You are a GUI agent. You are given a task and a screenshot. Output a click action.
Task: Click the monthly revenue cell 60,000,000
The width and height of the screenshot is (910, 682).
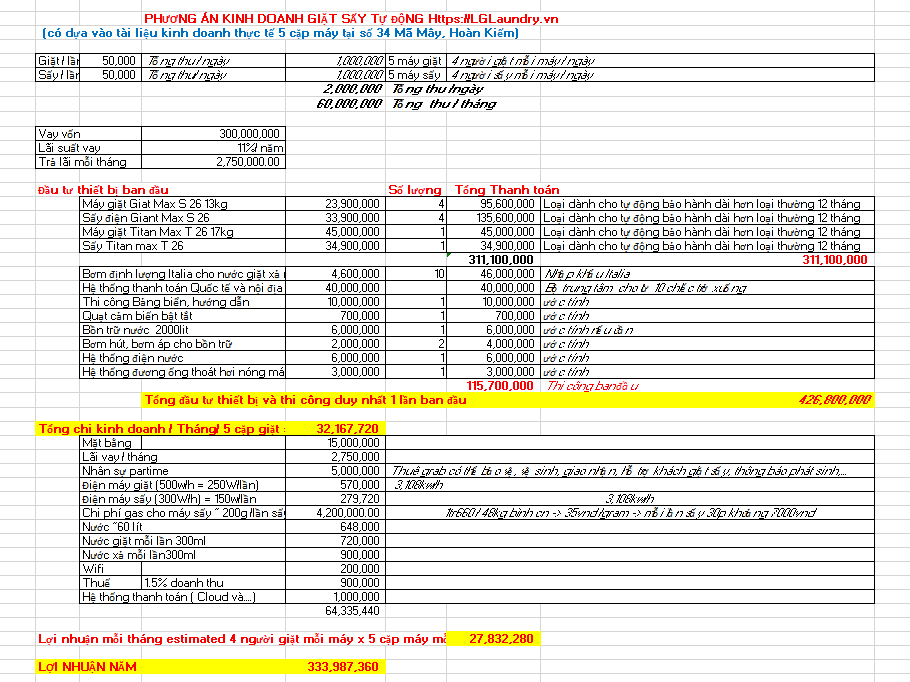(349, 103)
